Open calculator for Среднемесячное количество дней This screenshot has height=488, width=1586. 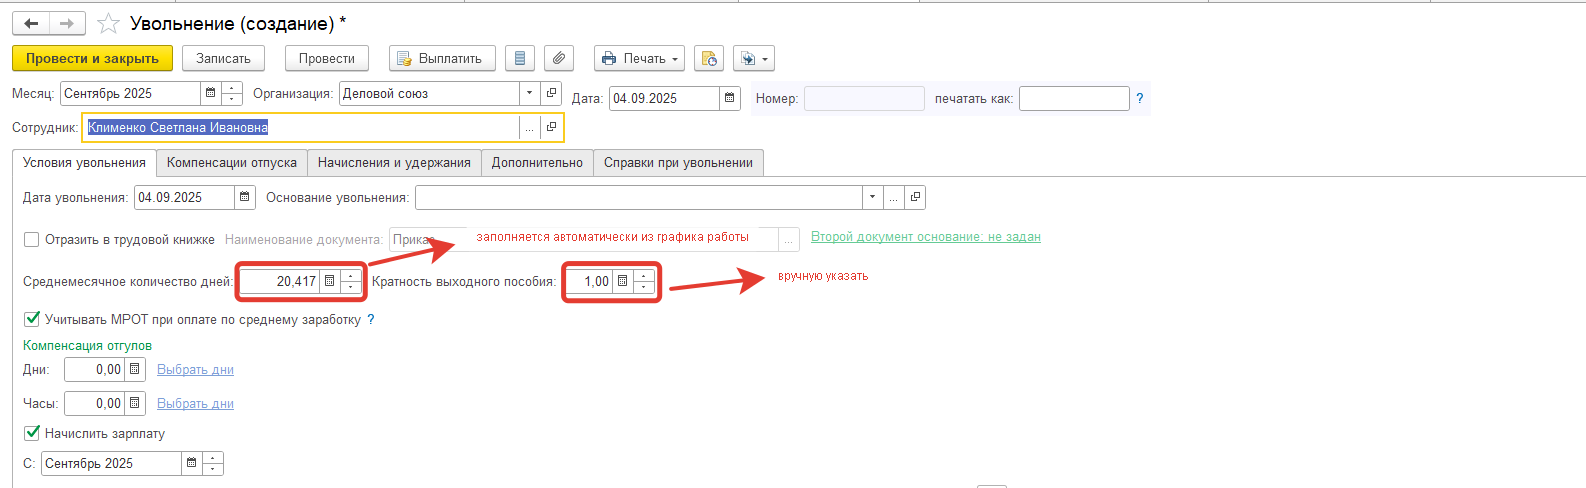pyautogui.click(x=329, y=281)
